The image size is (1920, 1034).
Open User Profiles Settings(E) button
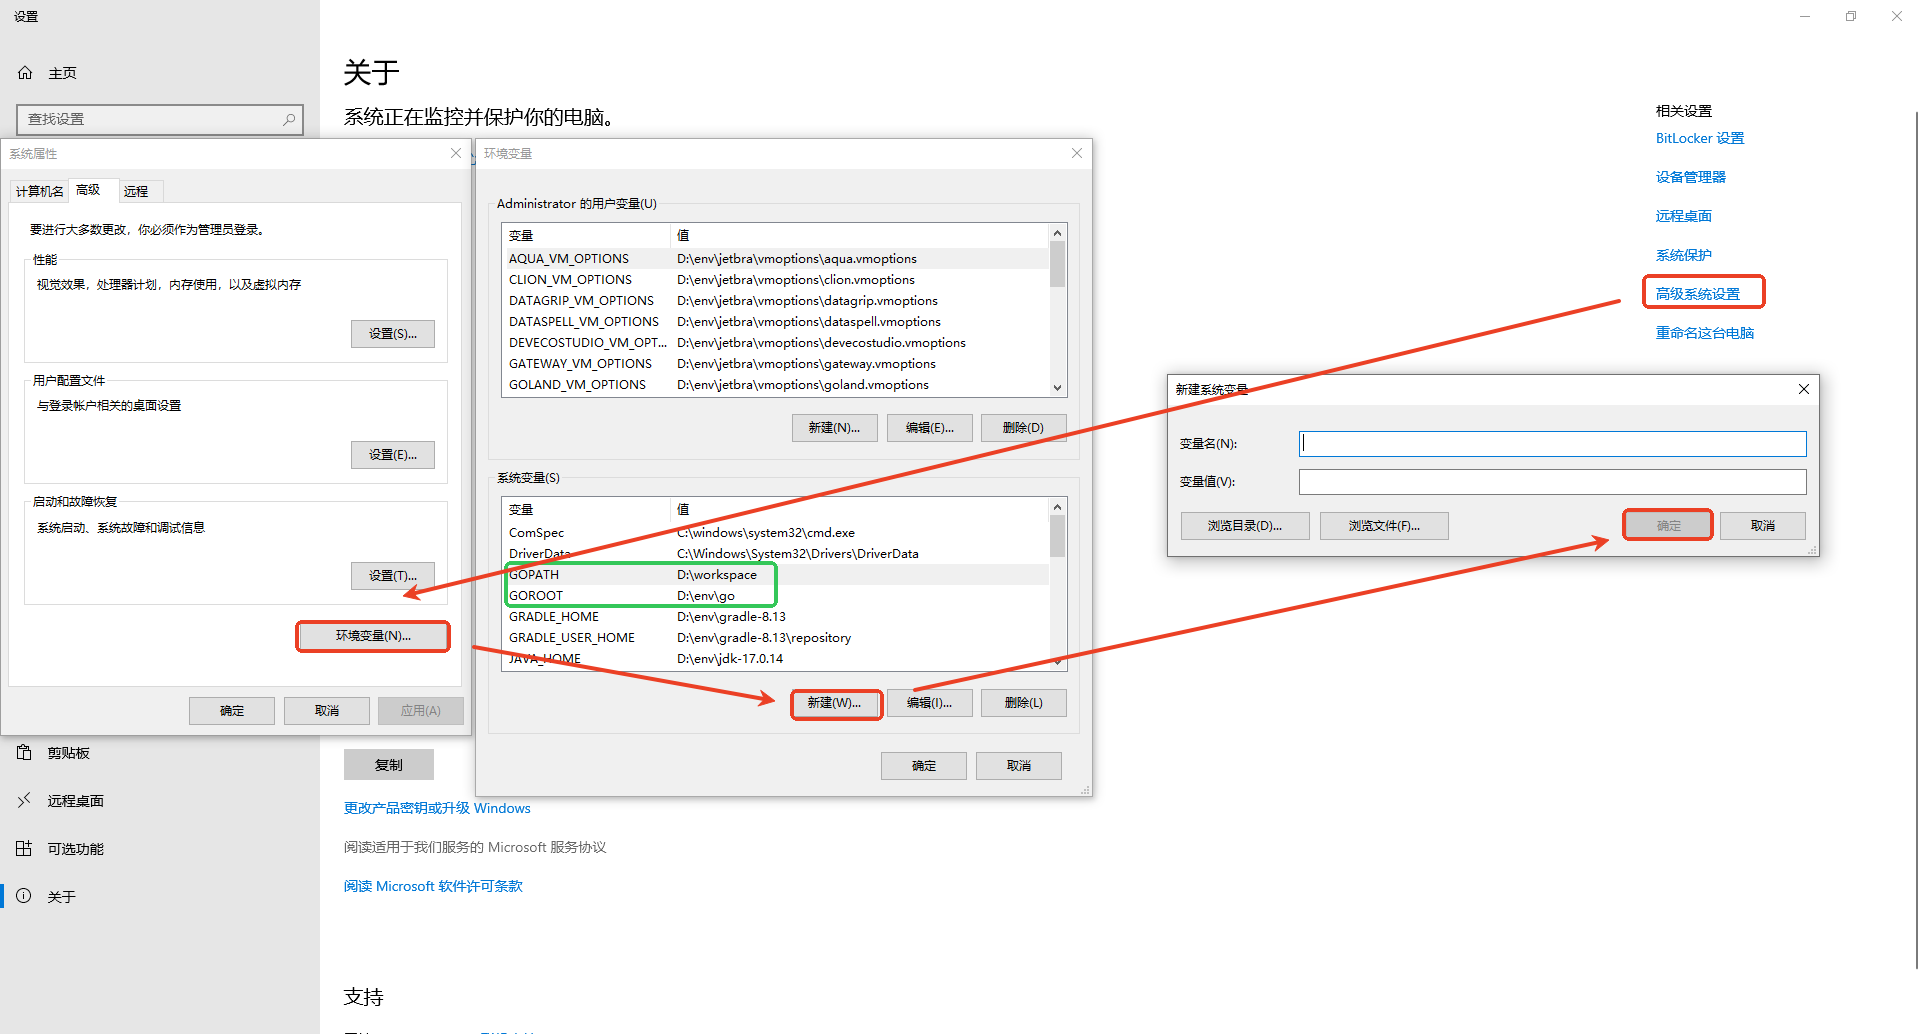tap(393, 455)
